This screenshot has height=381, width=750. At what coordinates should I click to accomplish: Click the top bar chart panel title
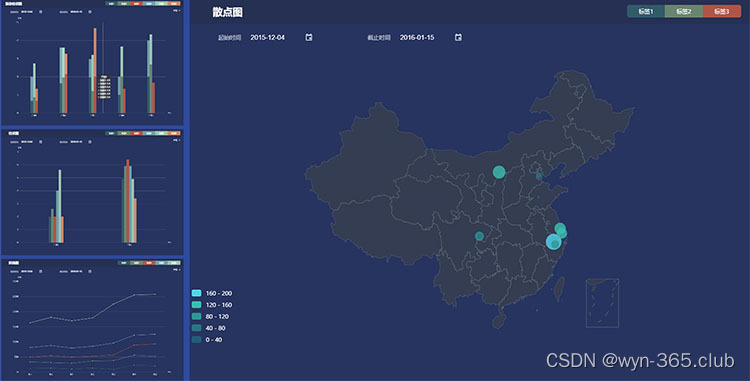tap(13, 4)
